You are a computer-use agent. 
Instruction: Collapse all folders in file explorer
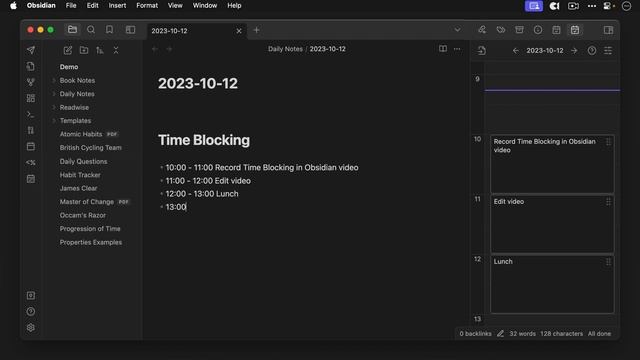pyautogui.click(x=116, y=50)
